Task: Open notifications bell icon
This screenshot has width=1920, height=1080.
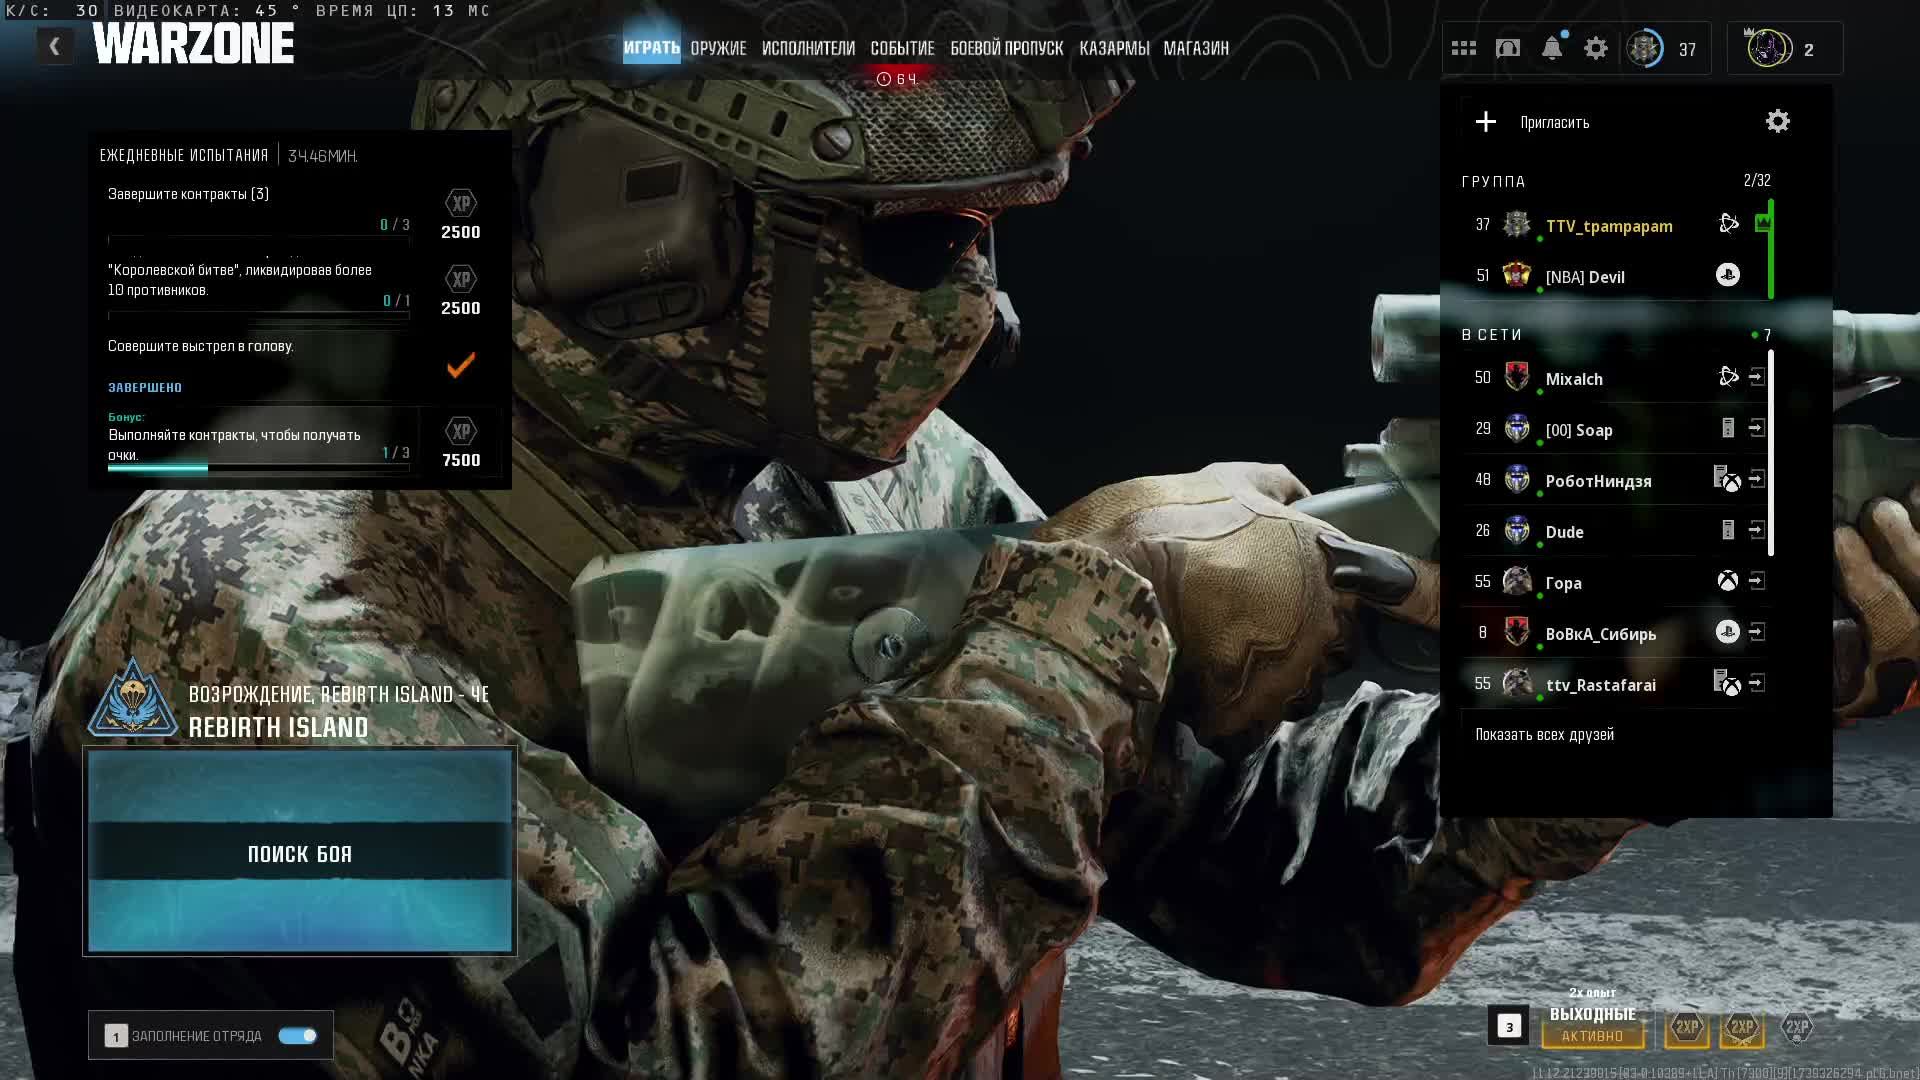Action: pos(1552,48)
